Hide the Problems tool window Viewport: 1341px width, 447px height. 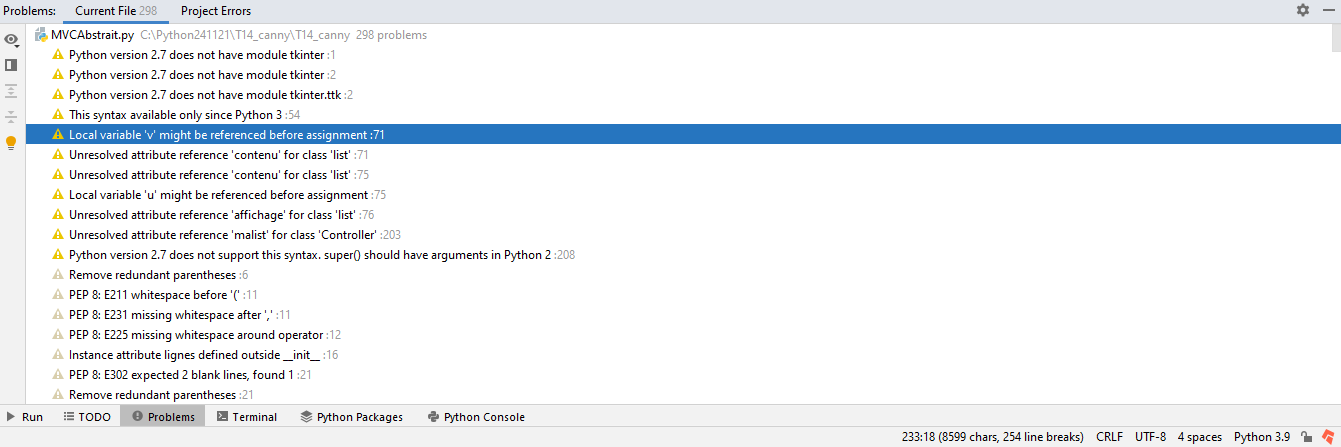(x=1327, y=10)
